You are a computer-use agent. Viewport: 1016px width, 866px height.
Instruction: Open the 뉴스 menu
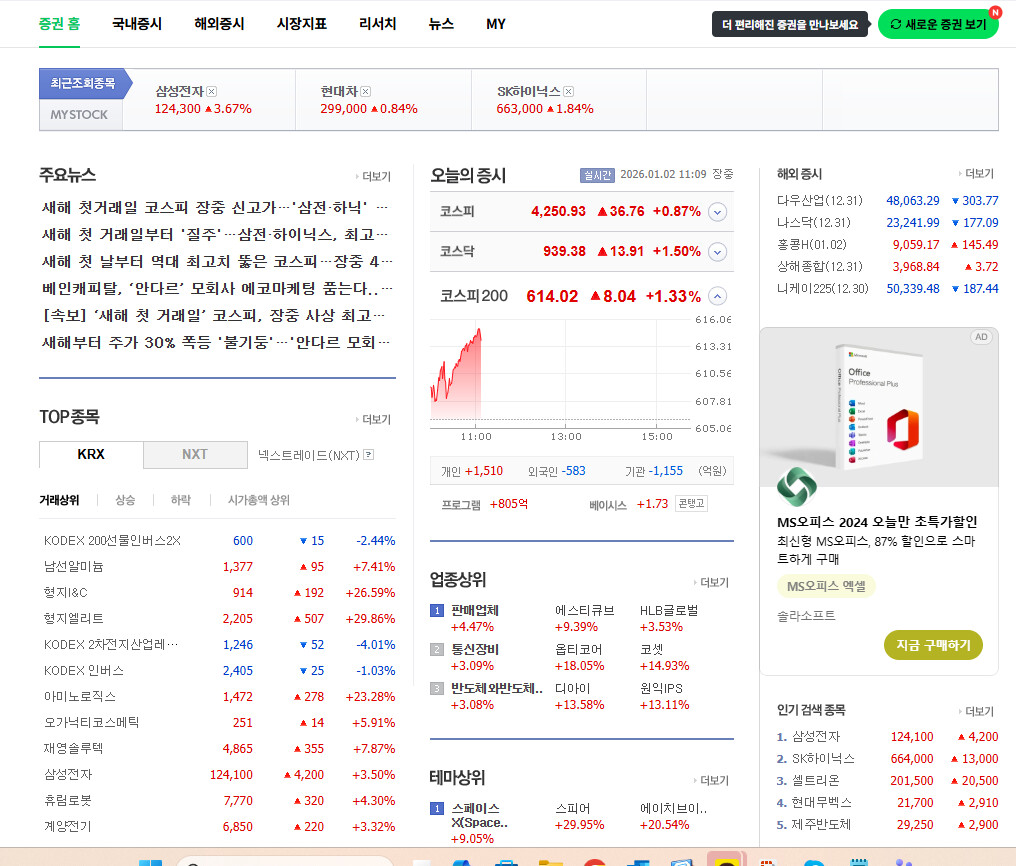[x=441, y=24]
